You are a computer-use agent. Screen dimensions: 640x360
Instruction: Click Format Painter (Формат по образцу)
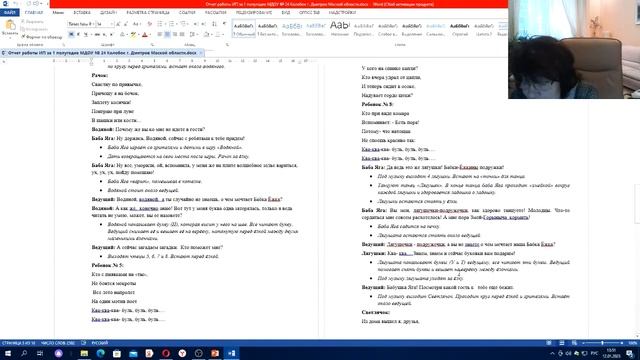(42, 37)
